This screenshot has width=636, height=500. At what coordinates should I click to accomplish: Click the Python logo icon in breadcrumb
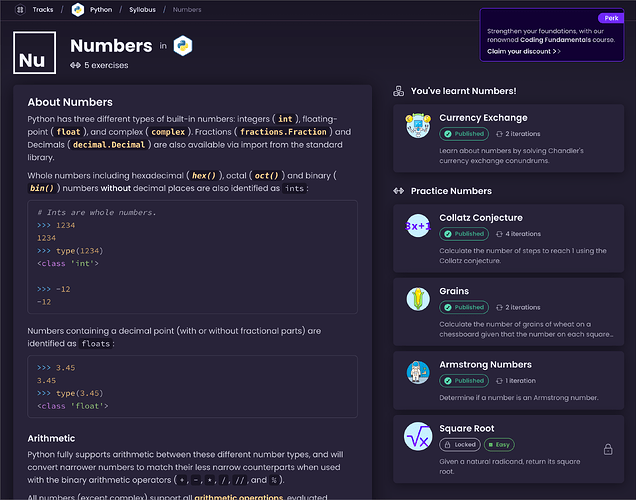point(77,9)
